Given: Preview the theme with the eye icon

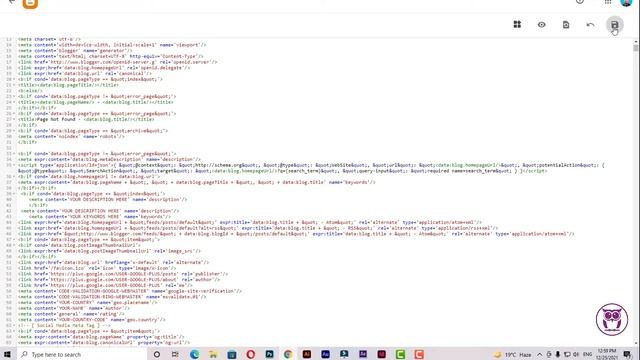Looking at the screenshot, I should coord(542,25).
